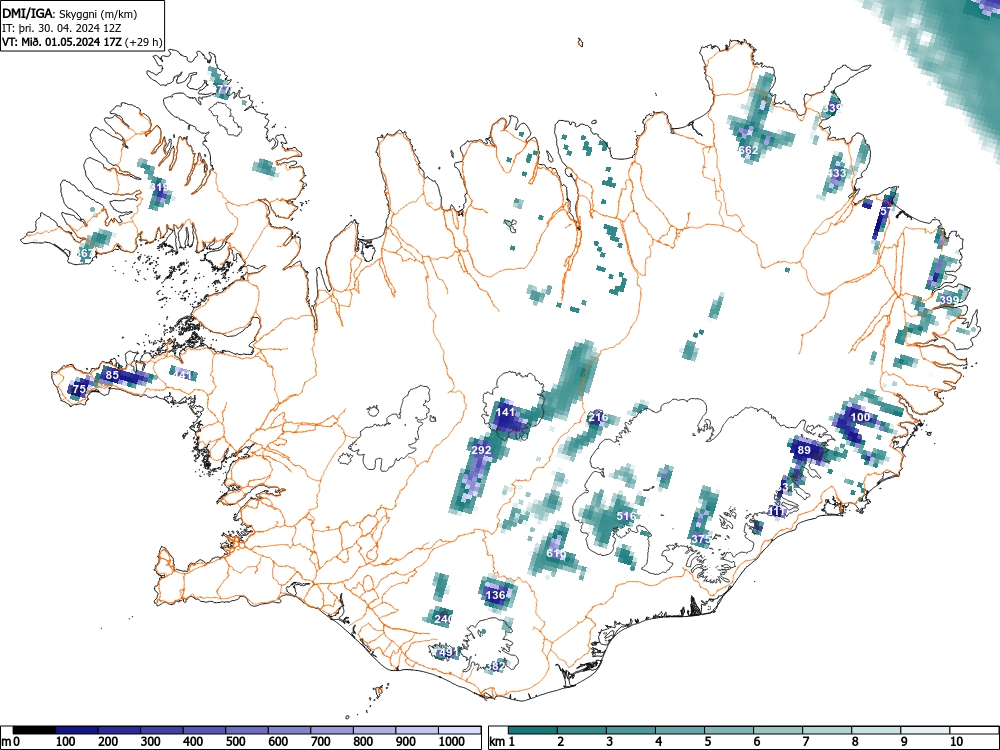Screen dimensions: 1000x750
Task: Click the '75' visibility label on the map
Action: [80, 389]
